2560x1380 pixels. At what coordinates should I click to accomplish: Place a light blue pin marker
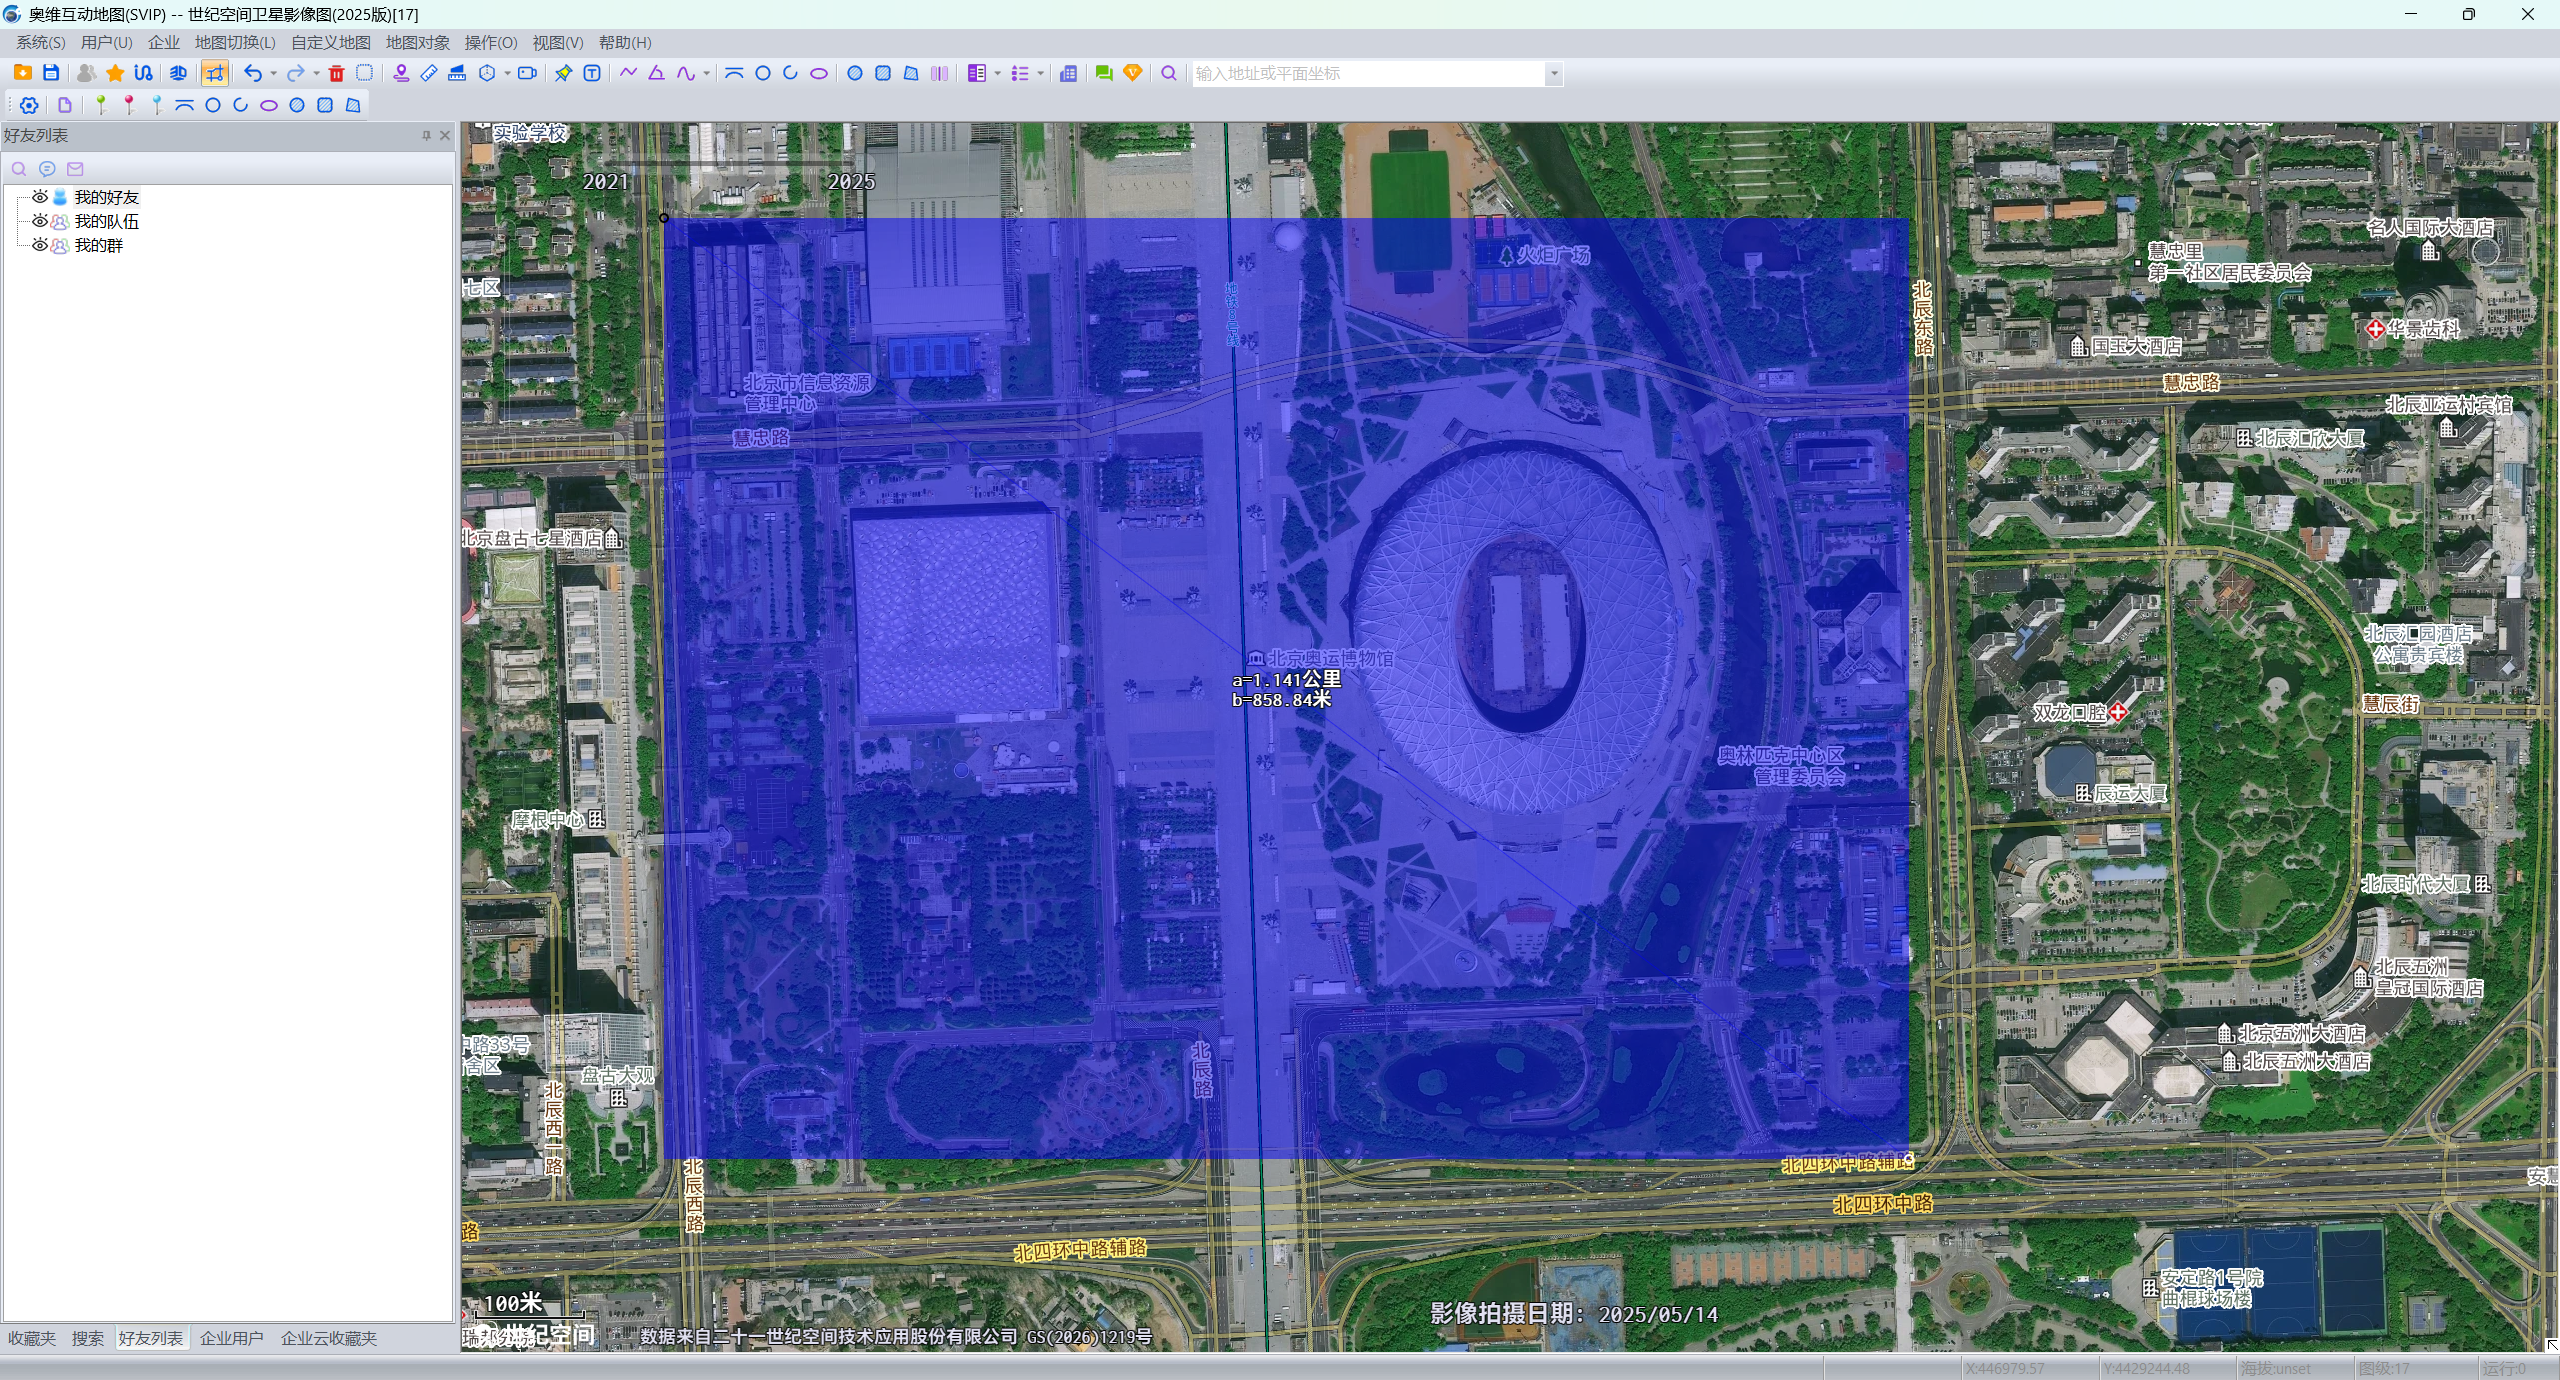coord(157,105)
